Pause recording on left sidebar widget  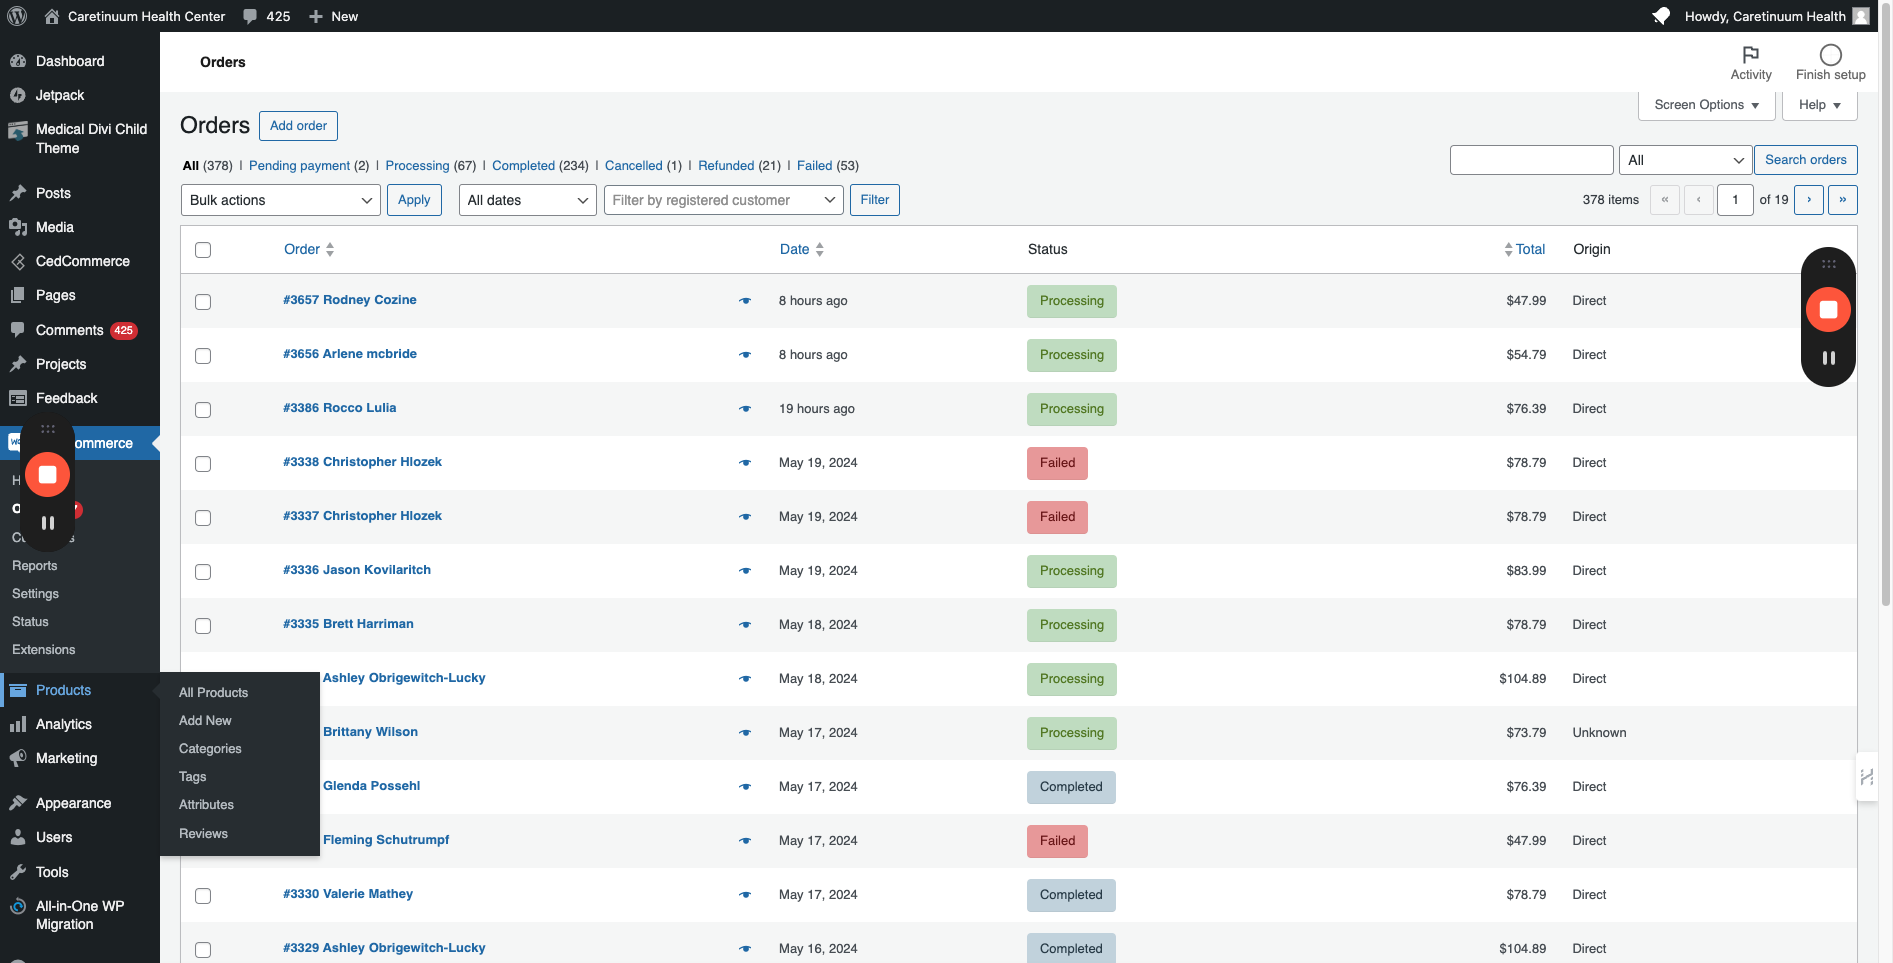(x=47, y=522)
